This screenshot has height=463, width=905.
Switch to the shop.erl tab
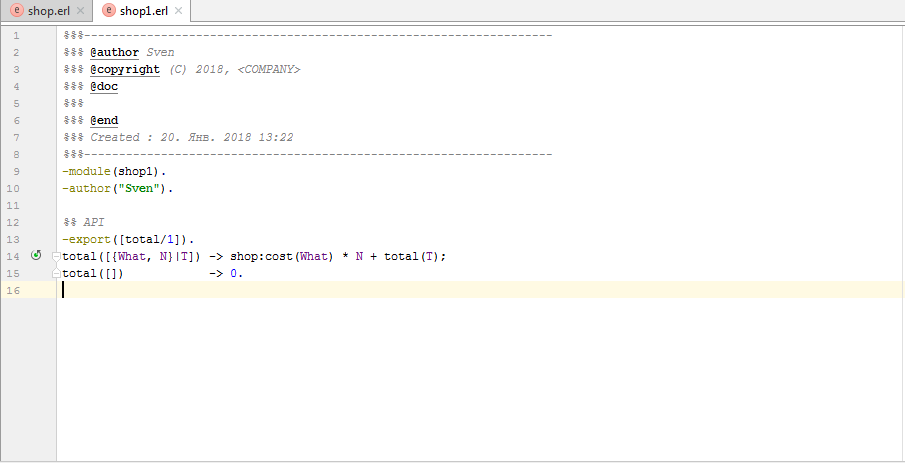point(48,11)
